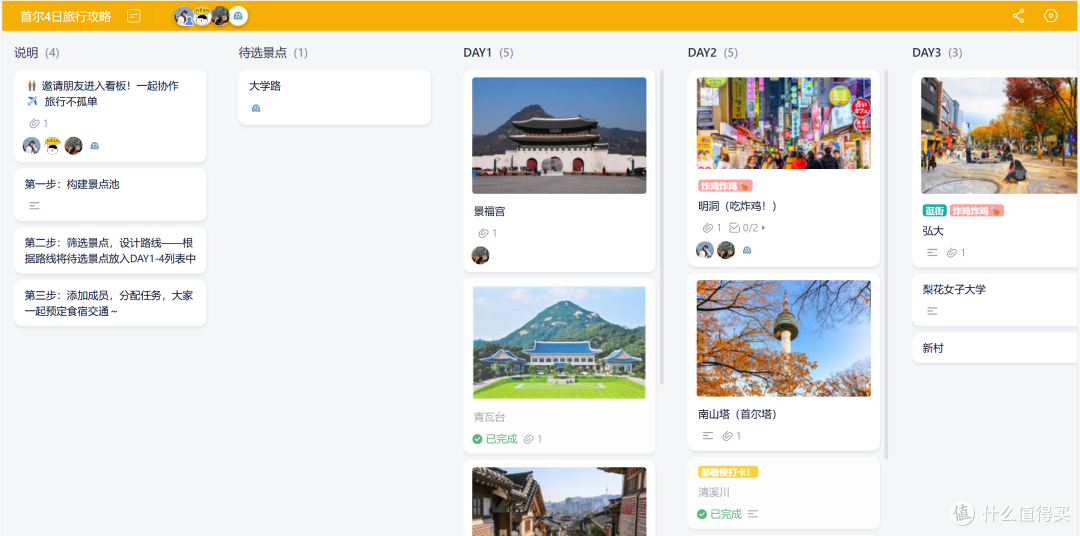Click the first member avatar in the header
Viewport: 1080px width, 536px height.
[x=183, y=16]
